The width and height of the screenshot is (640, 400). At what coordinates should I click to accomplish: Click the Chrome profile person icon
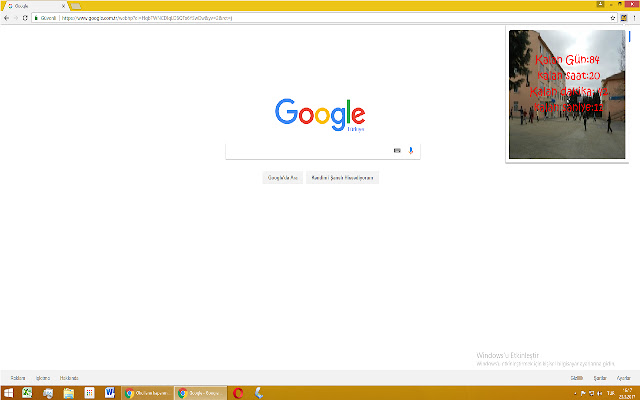pyautogui.click(x=600, y=4)
